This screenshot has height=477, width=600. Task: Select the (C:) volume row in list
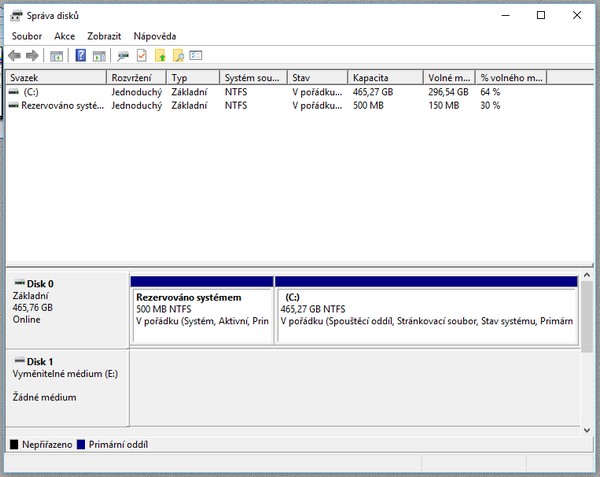tap(32, 91)
